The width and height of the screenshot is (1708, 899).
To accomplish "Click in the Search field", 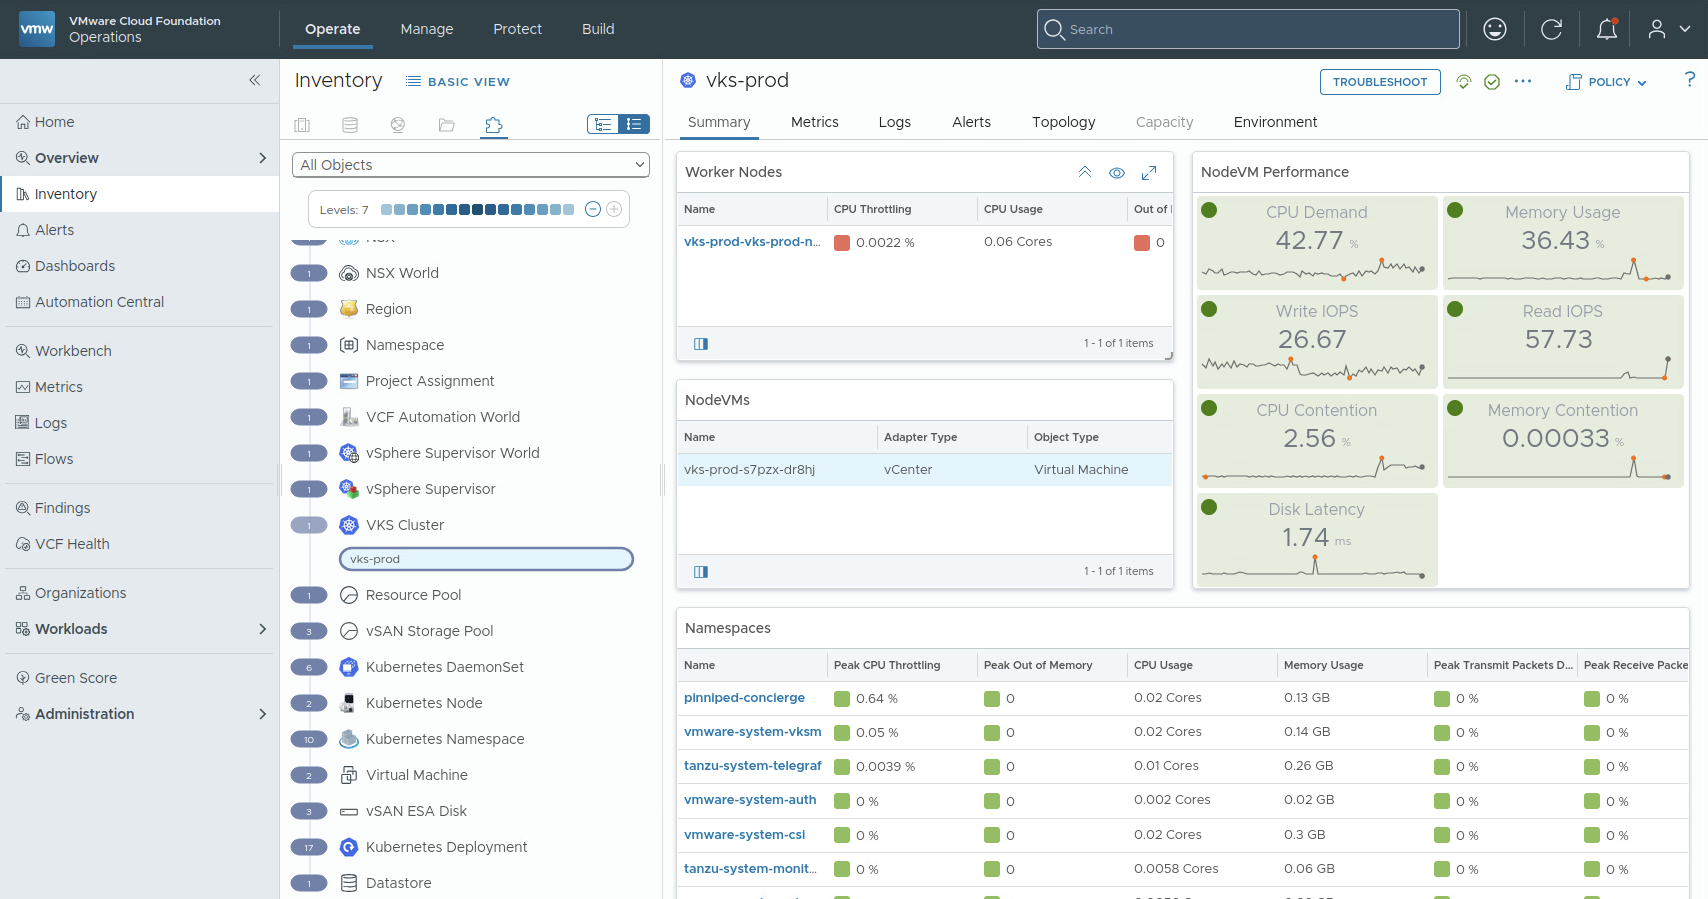I will [x=1248, y=29].
